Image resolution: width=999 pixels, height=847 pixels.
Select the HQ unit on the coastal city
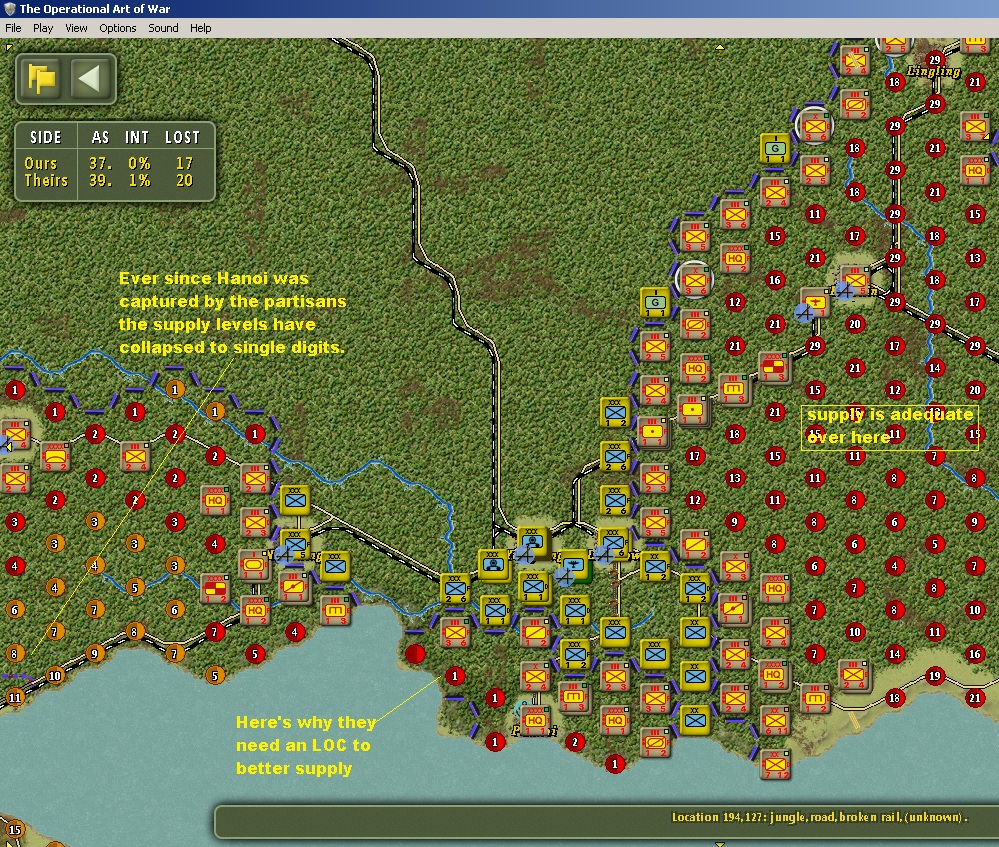click(535, 720)
